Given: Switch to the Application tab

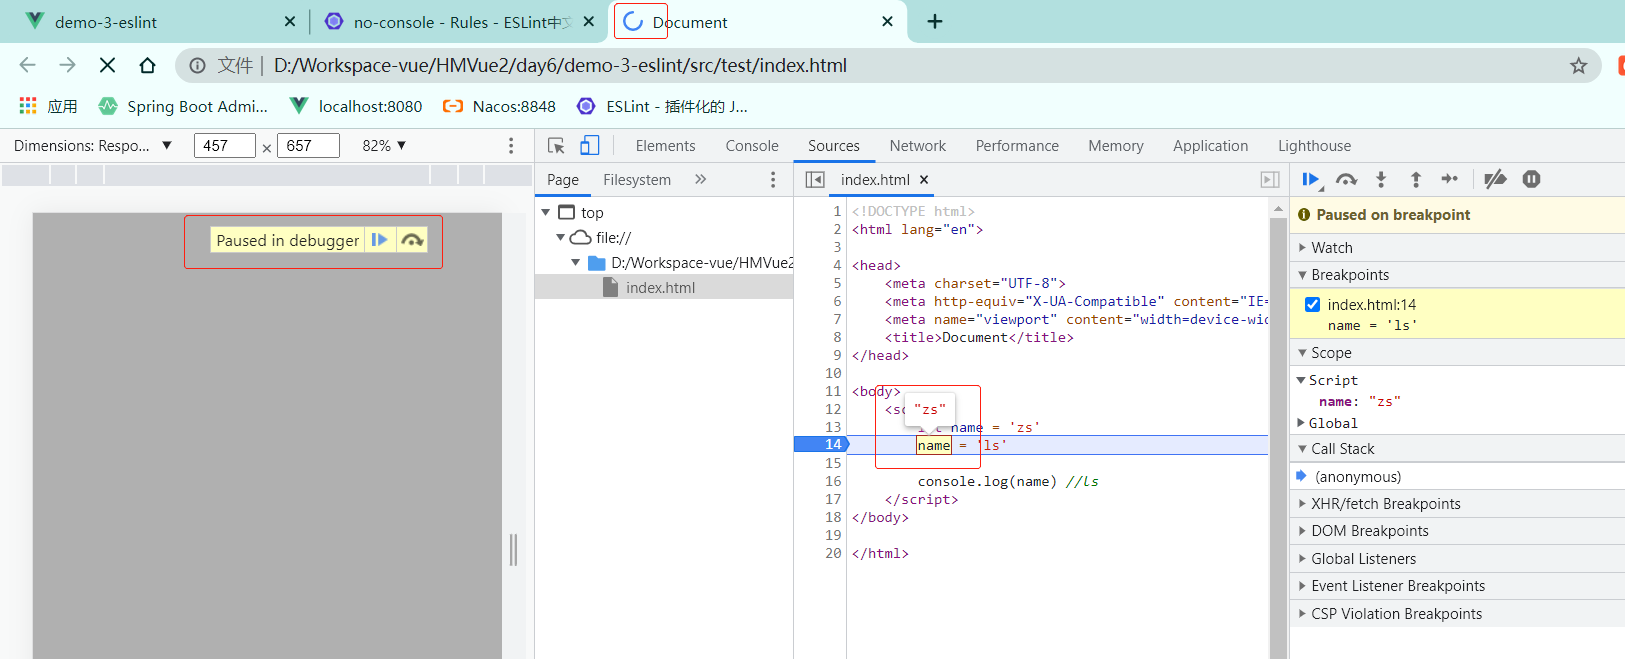Looking at the screenshot, I should tap(1210, 146).
